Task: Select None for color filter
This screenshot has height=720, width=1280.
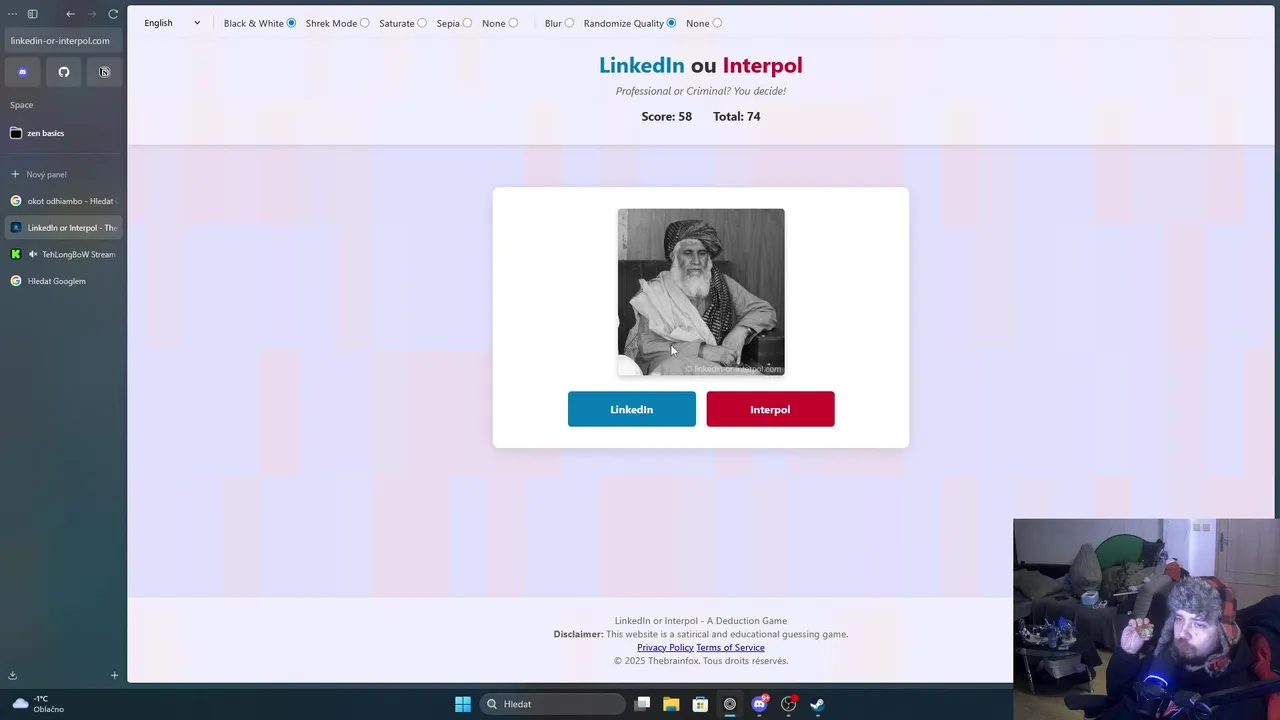Action: click(513, 23)
